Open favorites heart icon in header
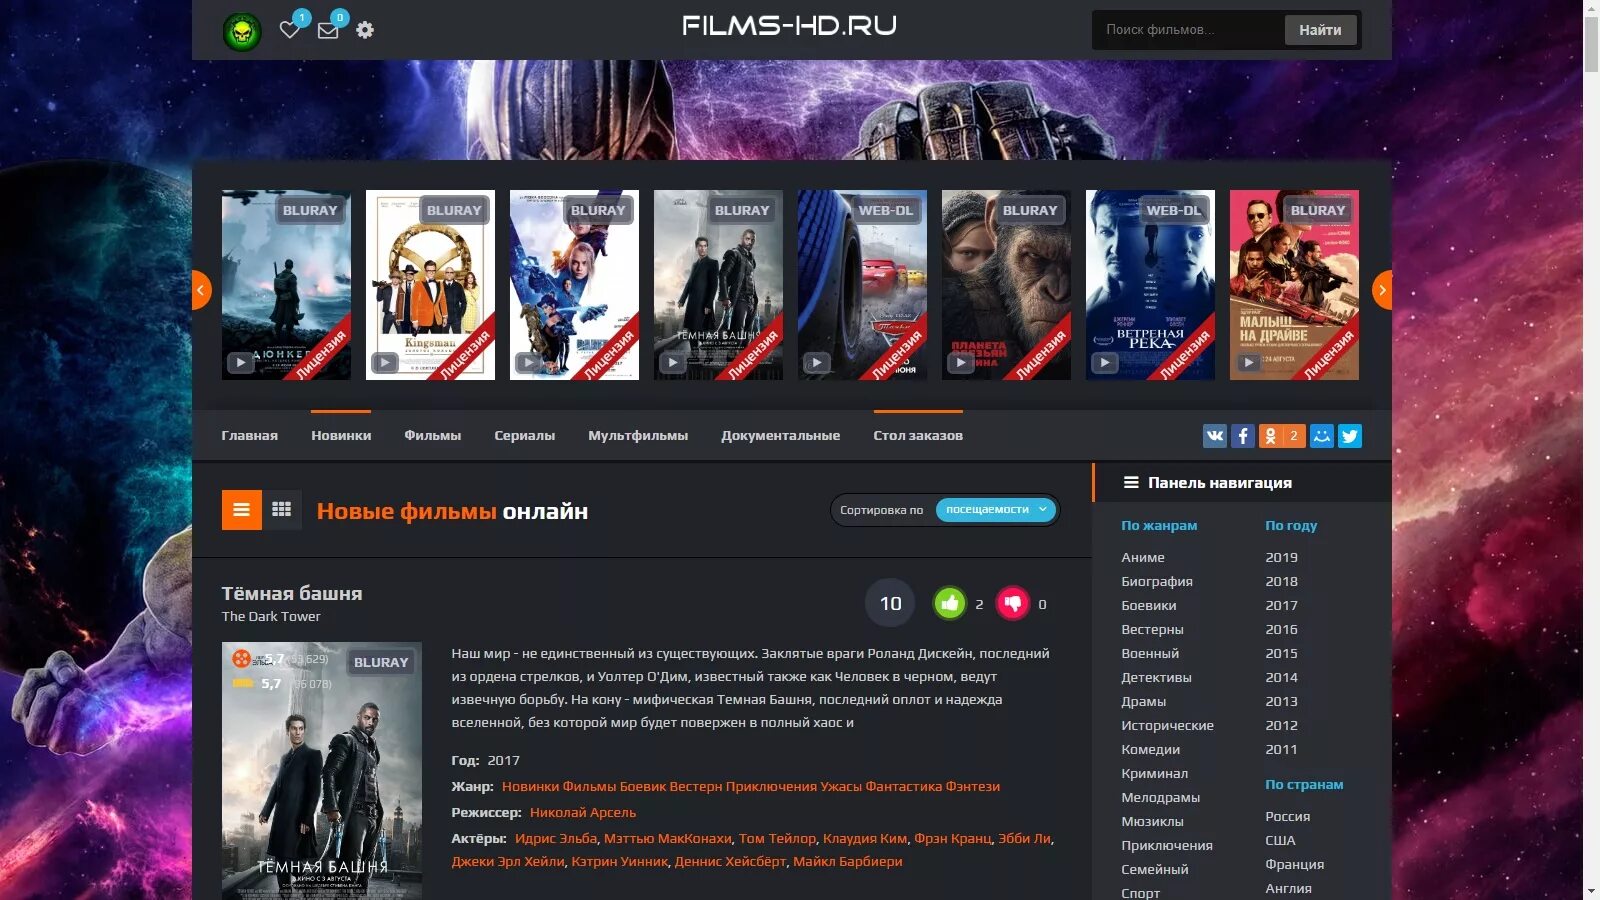Screen dimensions: 1600x900 click(x=290, y=30)
